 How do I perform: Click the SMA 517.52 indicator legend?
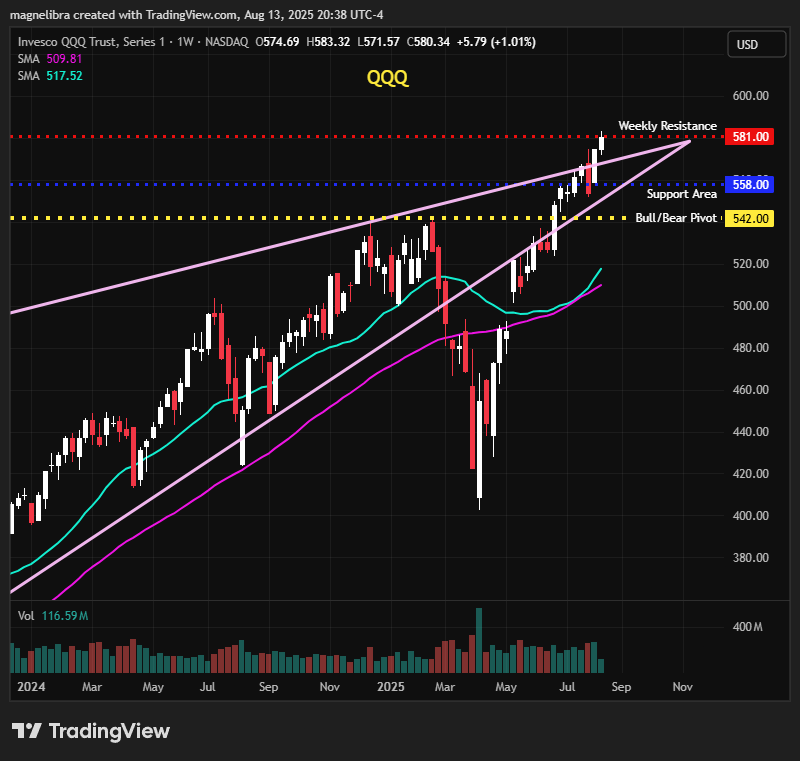tap(50, 76)
